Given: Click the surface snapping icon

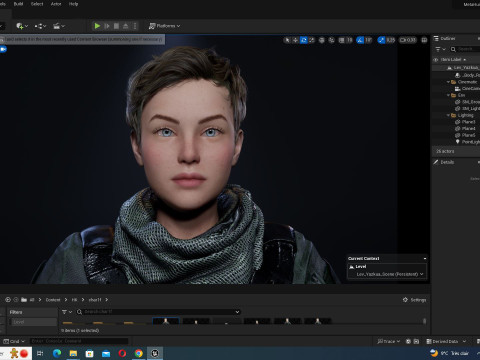Looking at the screenshot, I should tap(332, 40).
